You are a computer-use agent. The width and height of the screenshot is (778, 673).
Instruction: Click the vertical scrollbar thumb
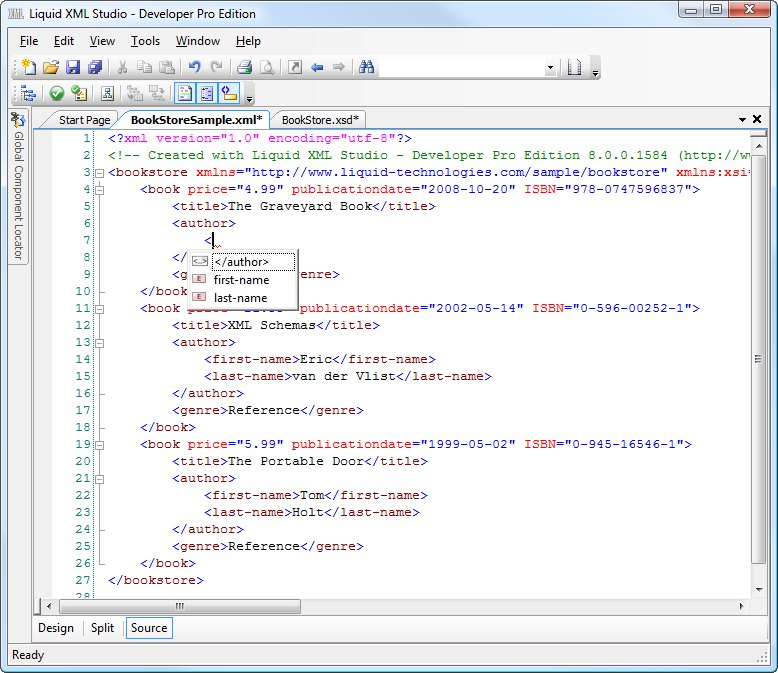[x=758, y=358]
